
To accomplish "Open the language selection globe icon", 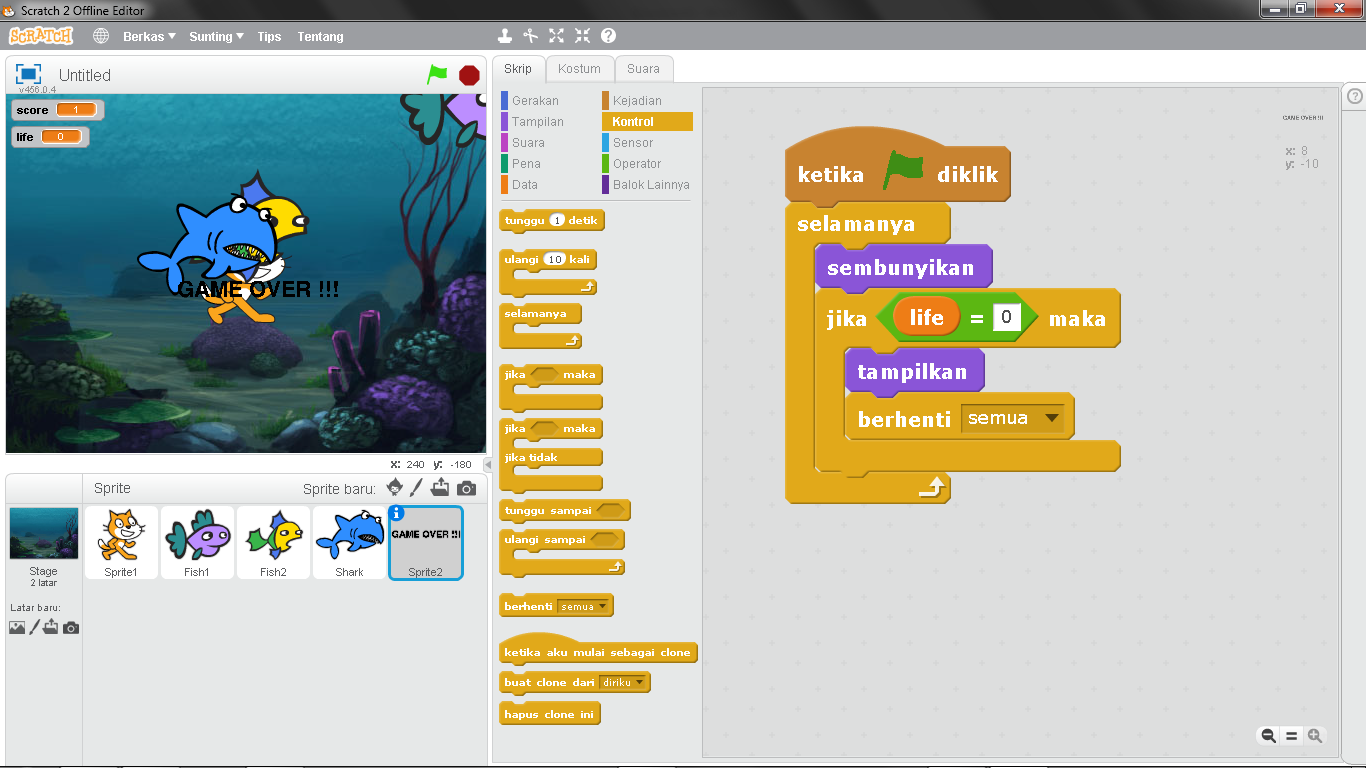I will (x=99, y=35).
